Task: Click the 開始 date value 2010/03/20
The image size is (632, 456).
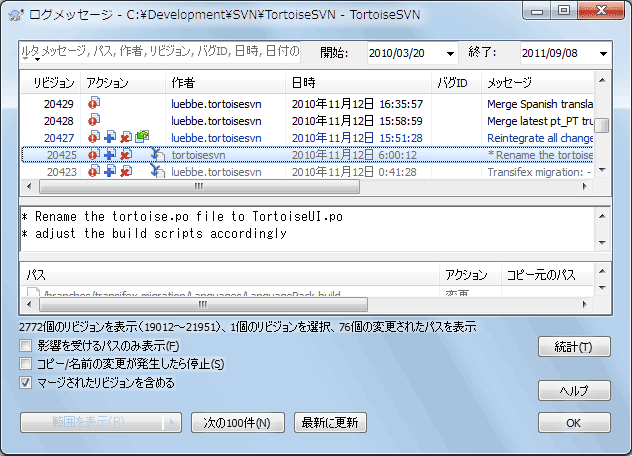Action: pyautogui.click(x=397, y=53)
